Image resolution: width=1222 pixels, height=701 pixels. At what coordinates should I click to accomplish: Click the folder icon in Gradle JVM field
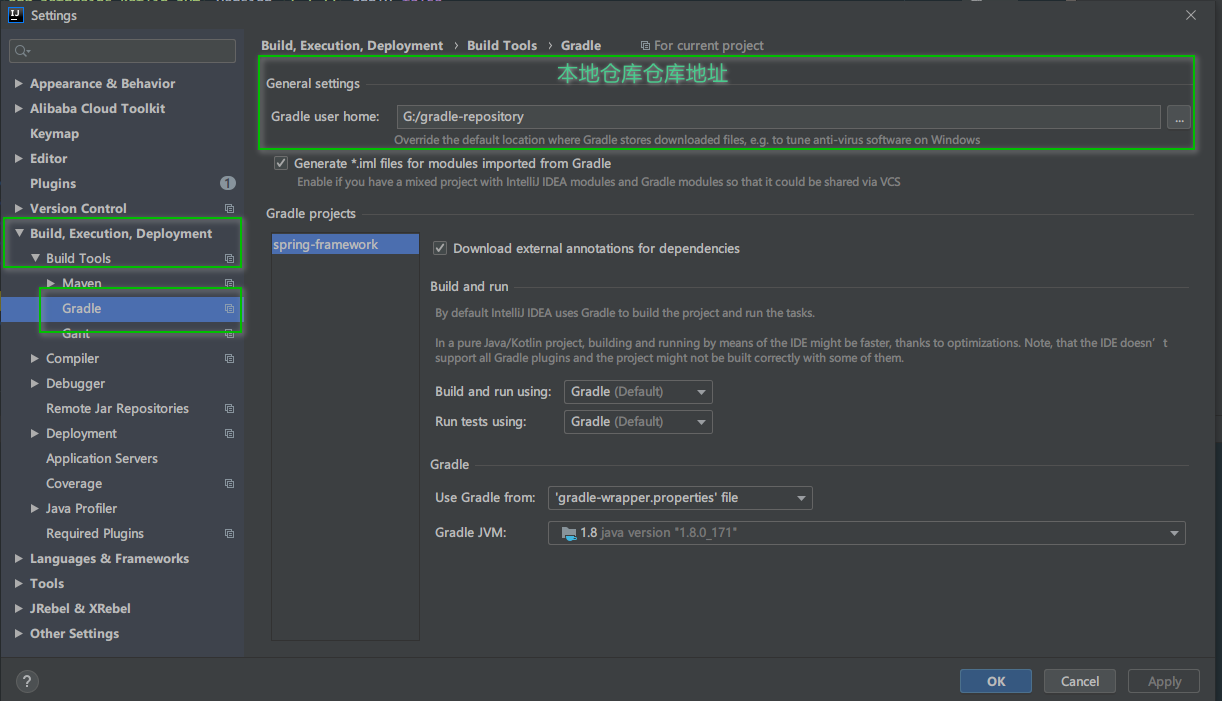(569, 533)
